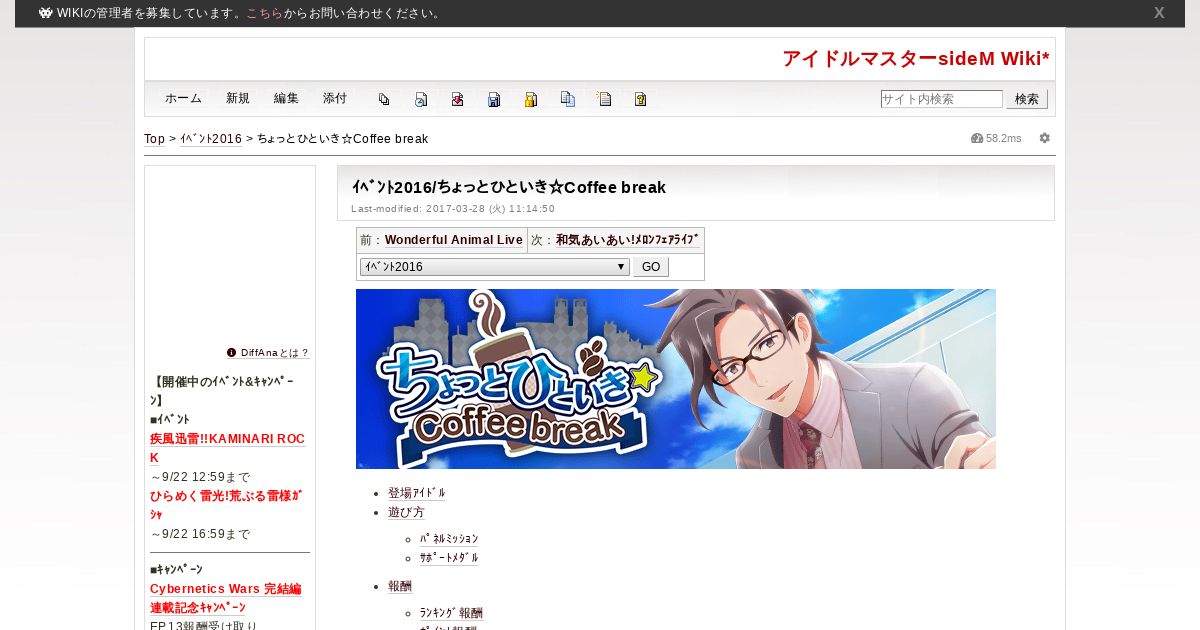Go to Top breadcrumb link
The height and width of the screenshot is (630, 1200).
coord(154,139)
